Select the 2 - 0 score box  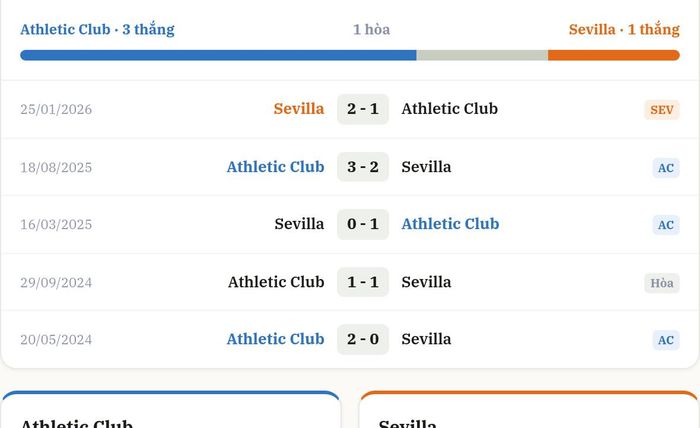pyautogui.click(x=363, y=339)
